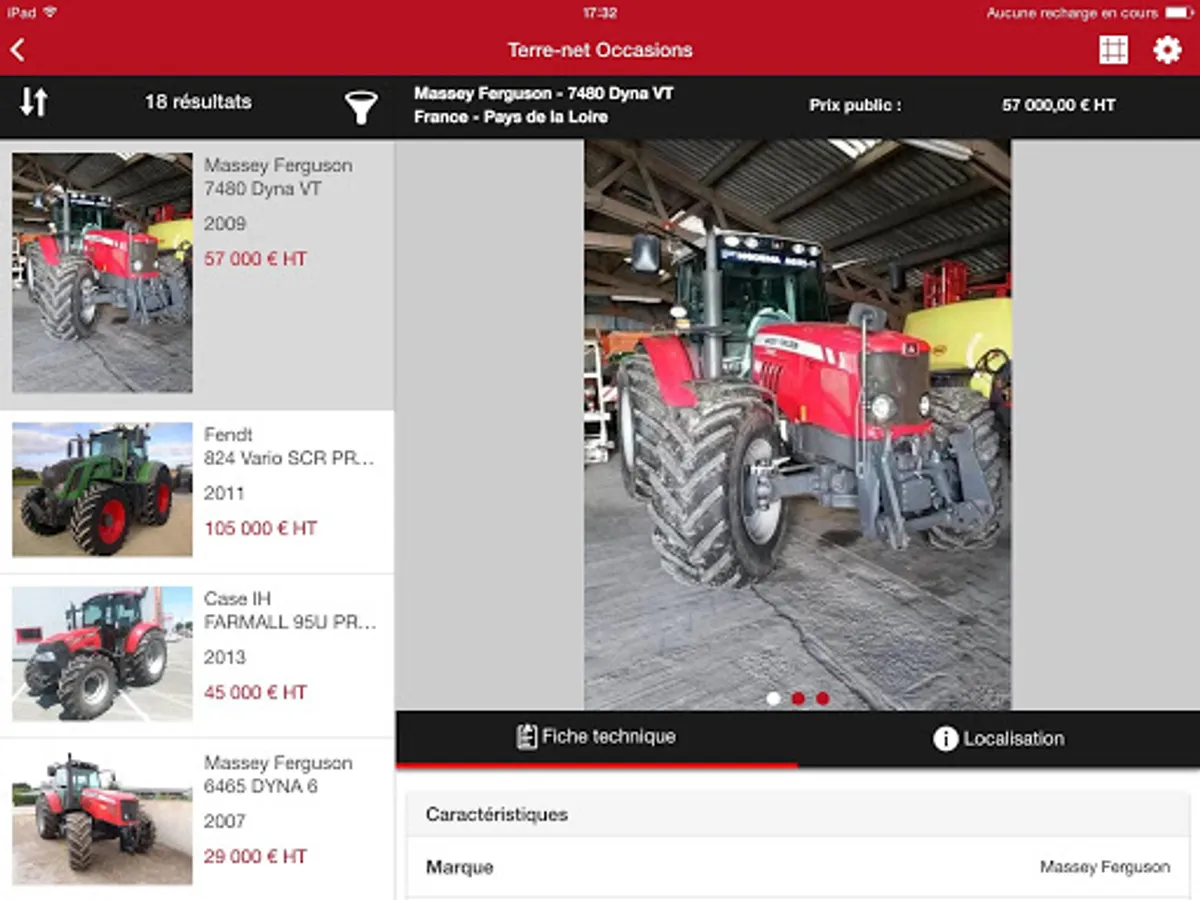Click the 57 000 € HT list price

coord(255,259)
